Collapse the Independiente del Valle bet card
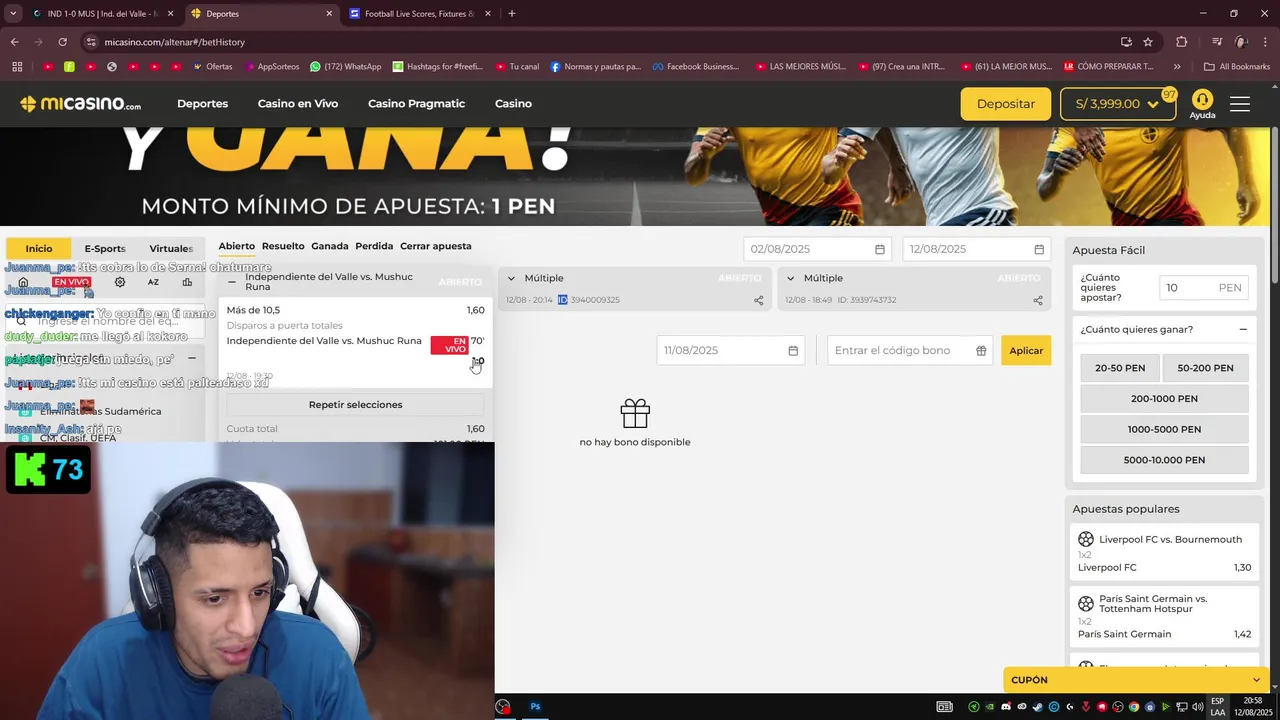Screen dimensions: 1280x720 click(x=232, y=282)
